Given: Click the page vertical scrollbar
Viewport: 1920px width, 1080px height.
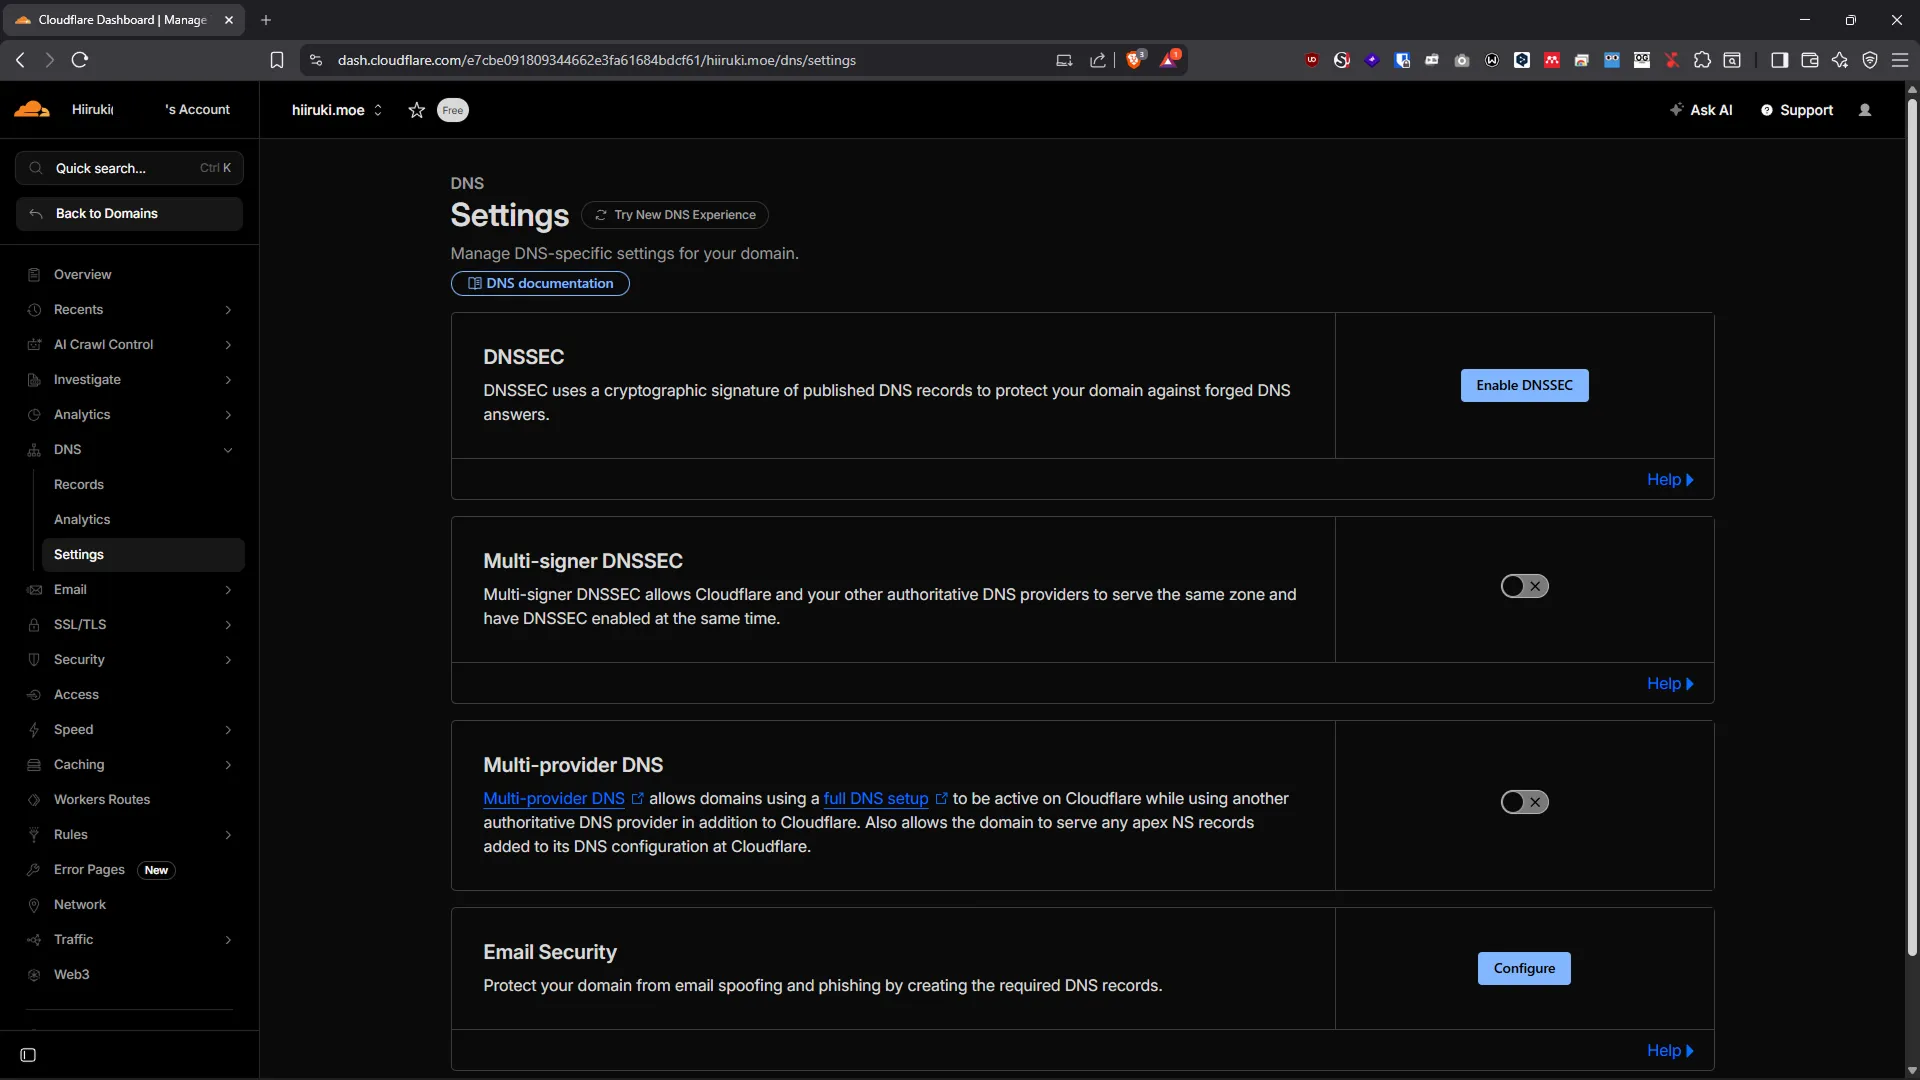Looking at the screenshot, I should pyautogui.click(x=1912, y=525).
